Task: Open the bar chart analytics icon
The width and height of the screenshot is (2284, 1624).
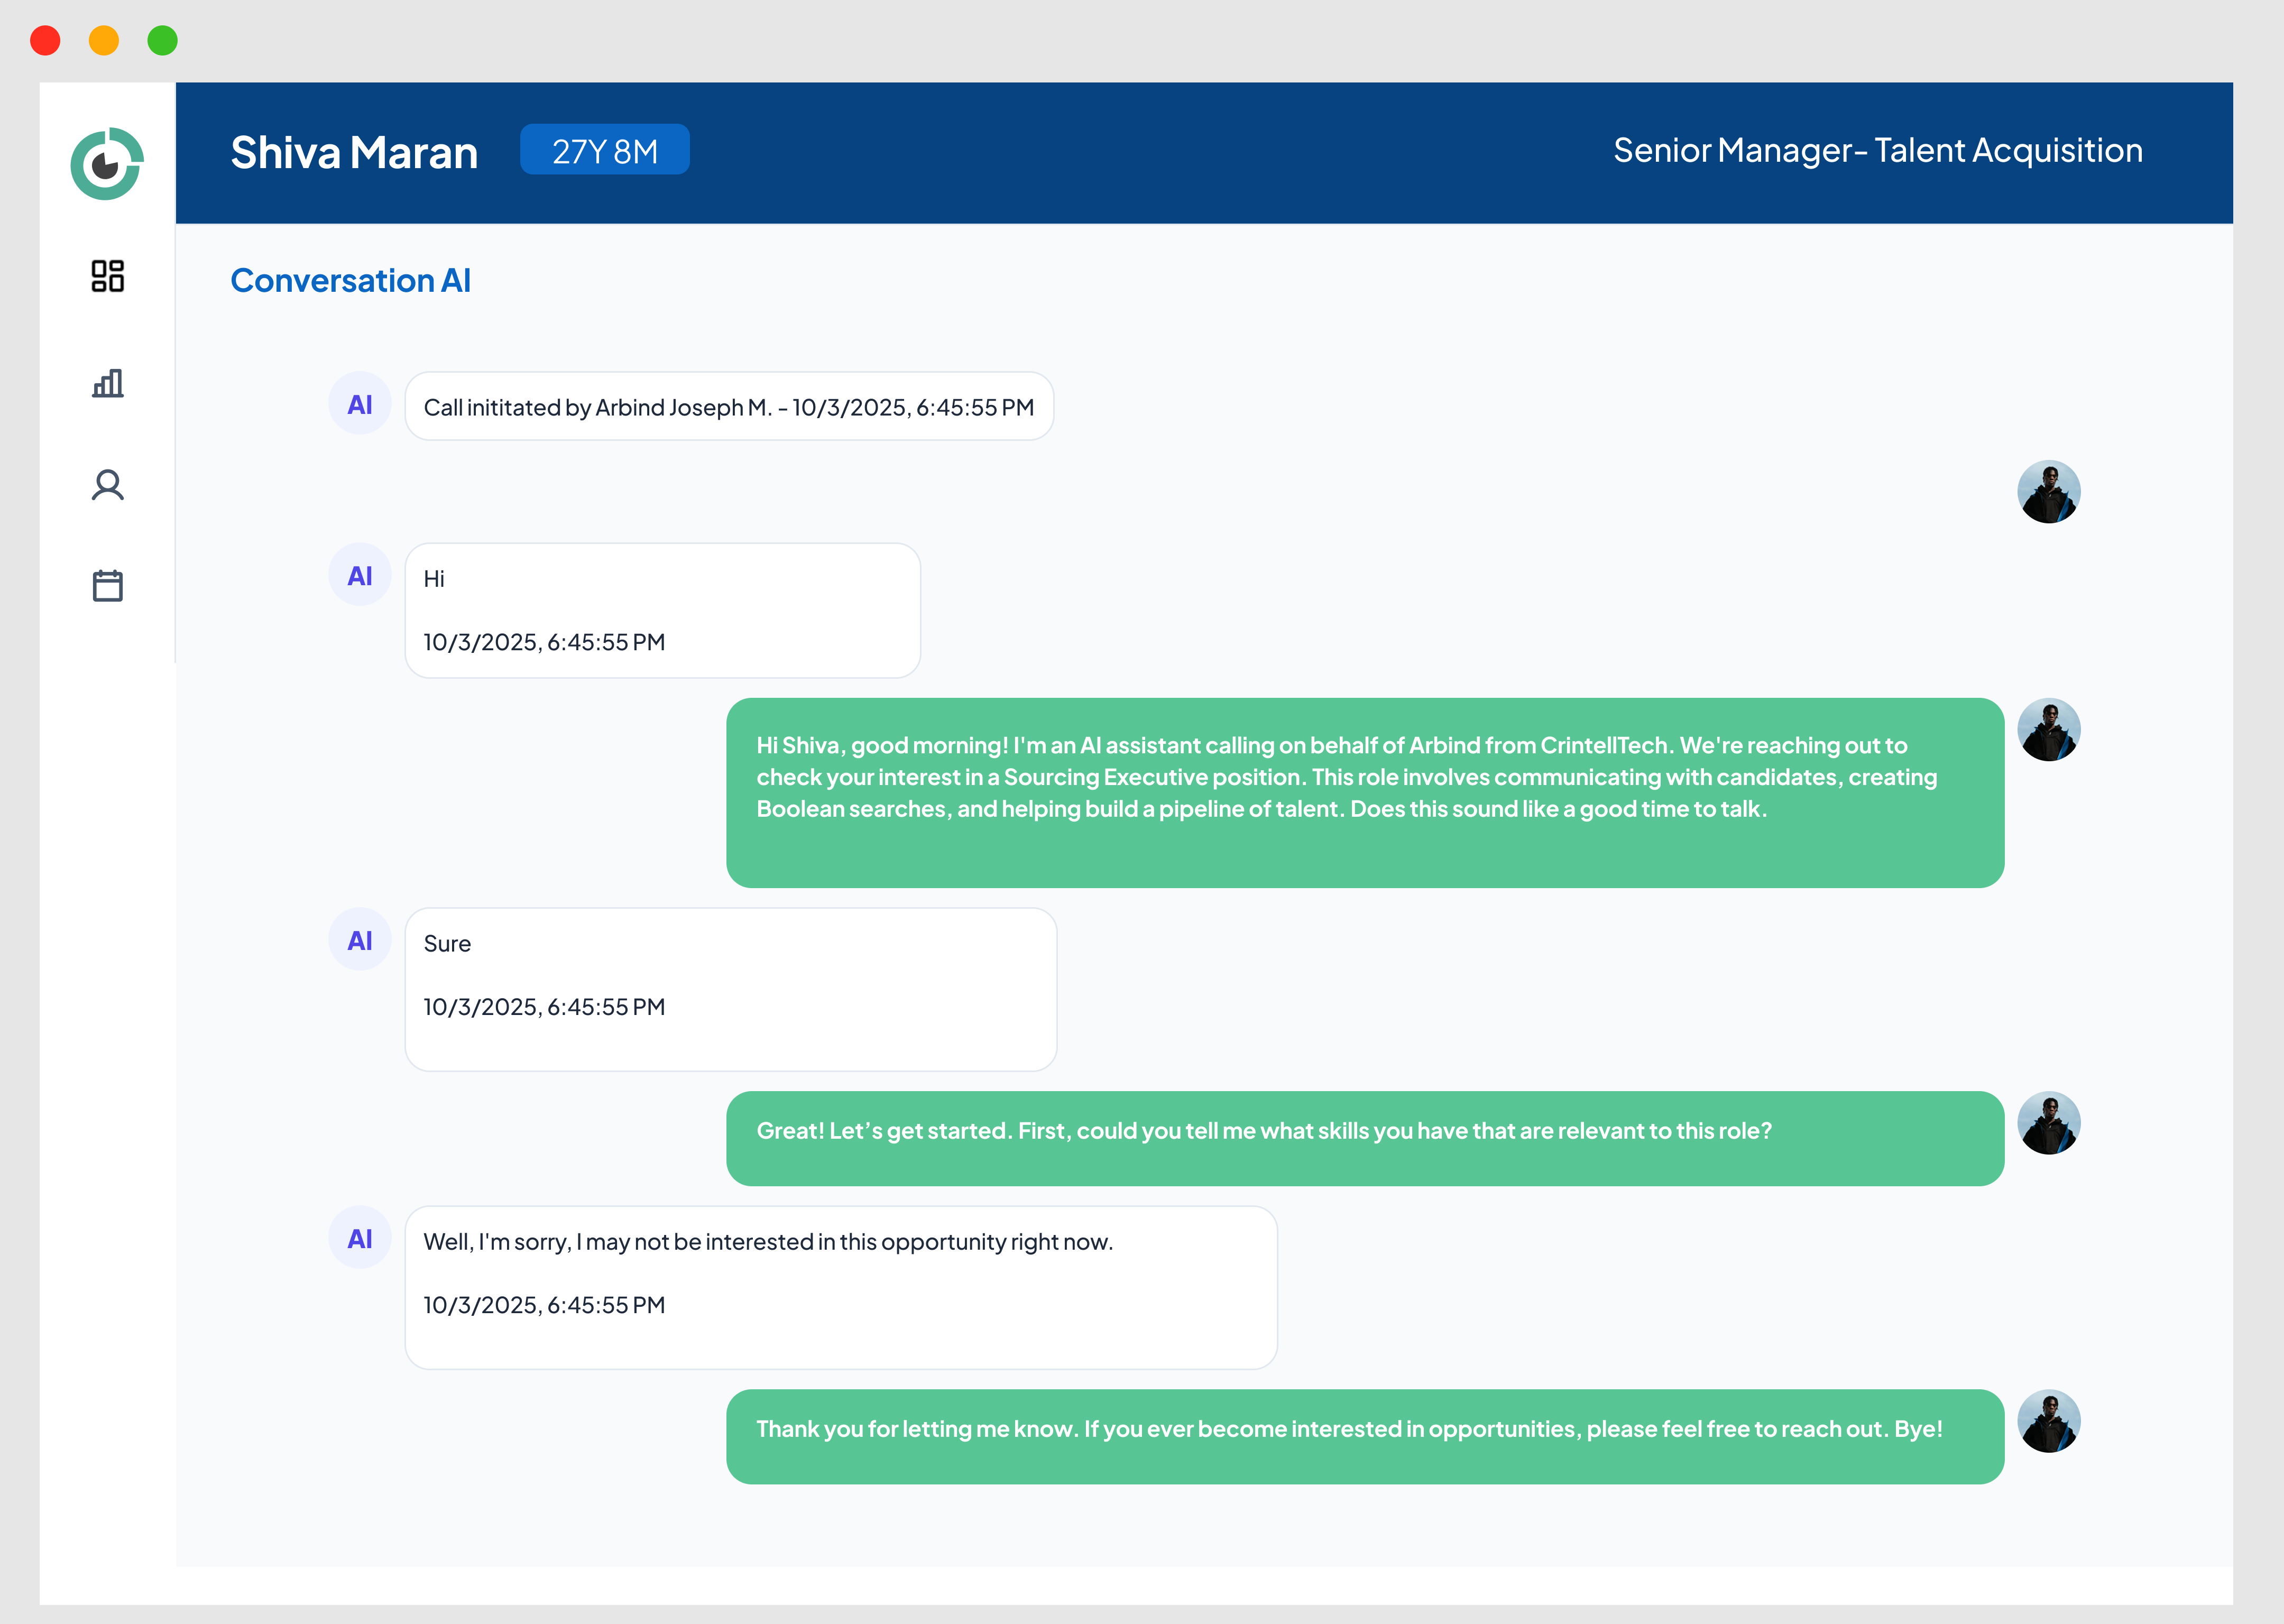Action: coord(107,383)
